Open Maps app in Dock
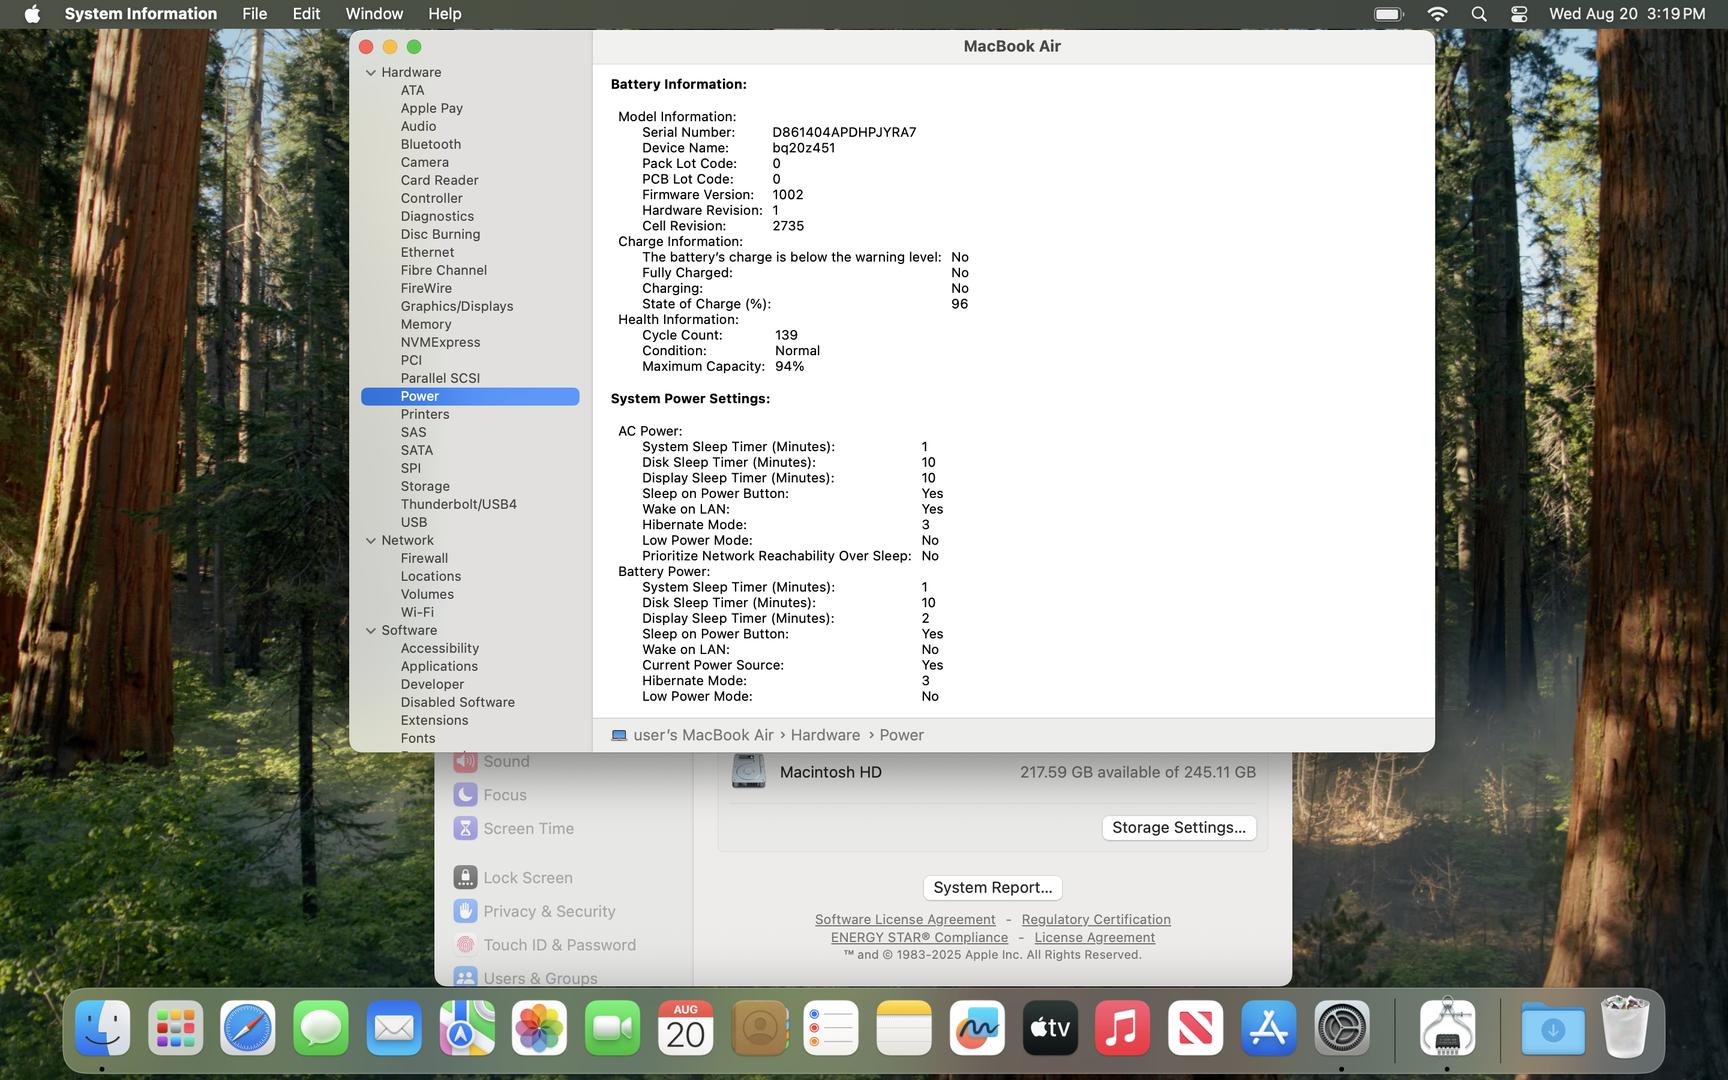Viewport: 1728px width, 1080px height. coord(467,1028)
